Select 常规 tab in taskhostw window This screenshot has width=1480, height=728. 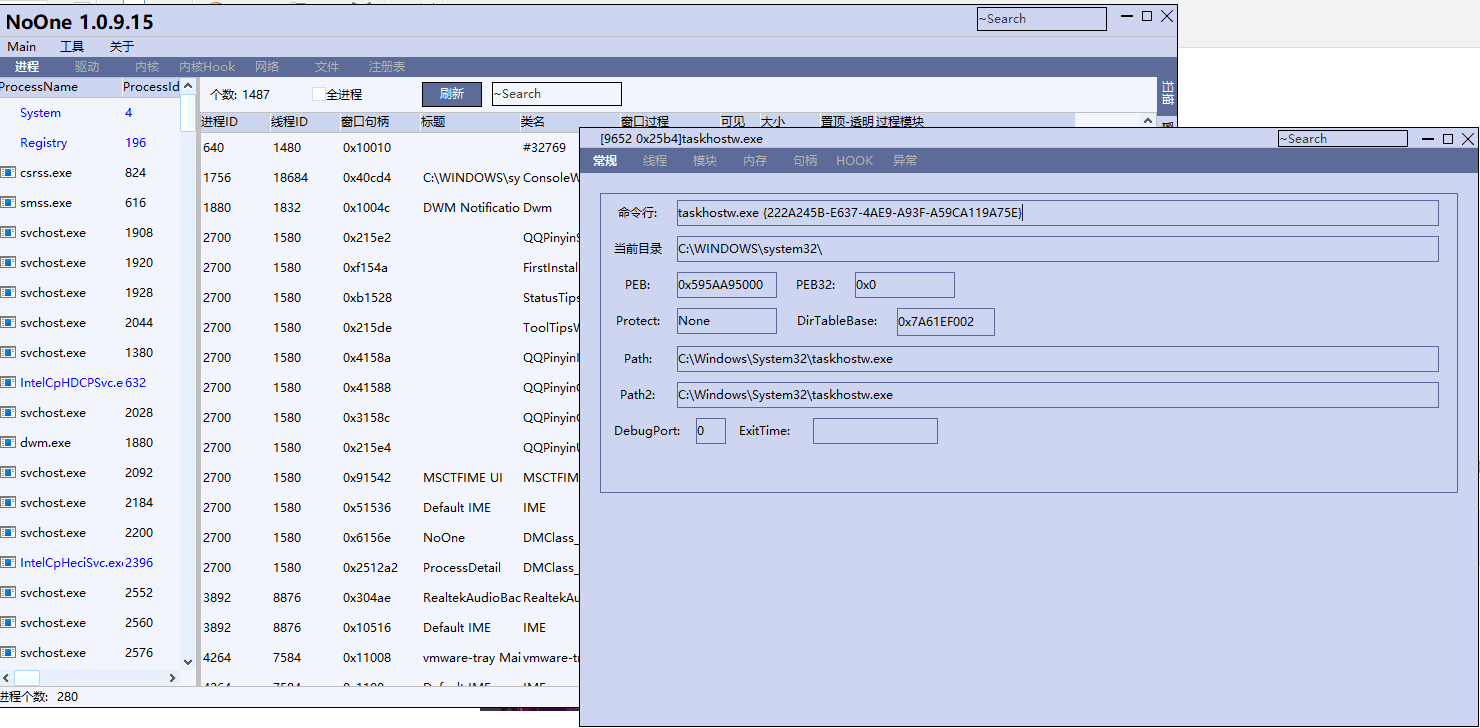[605, 161]
